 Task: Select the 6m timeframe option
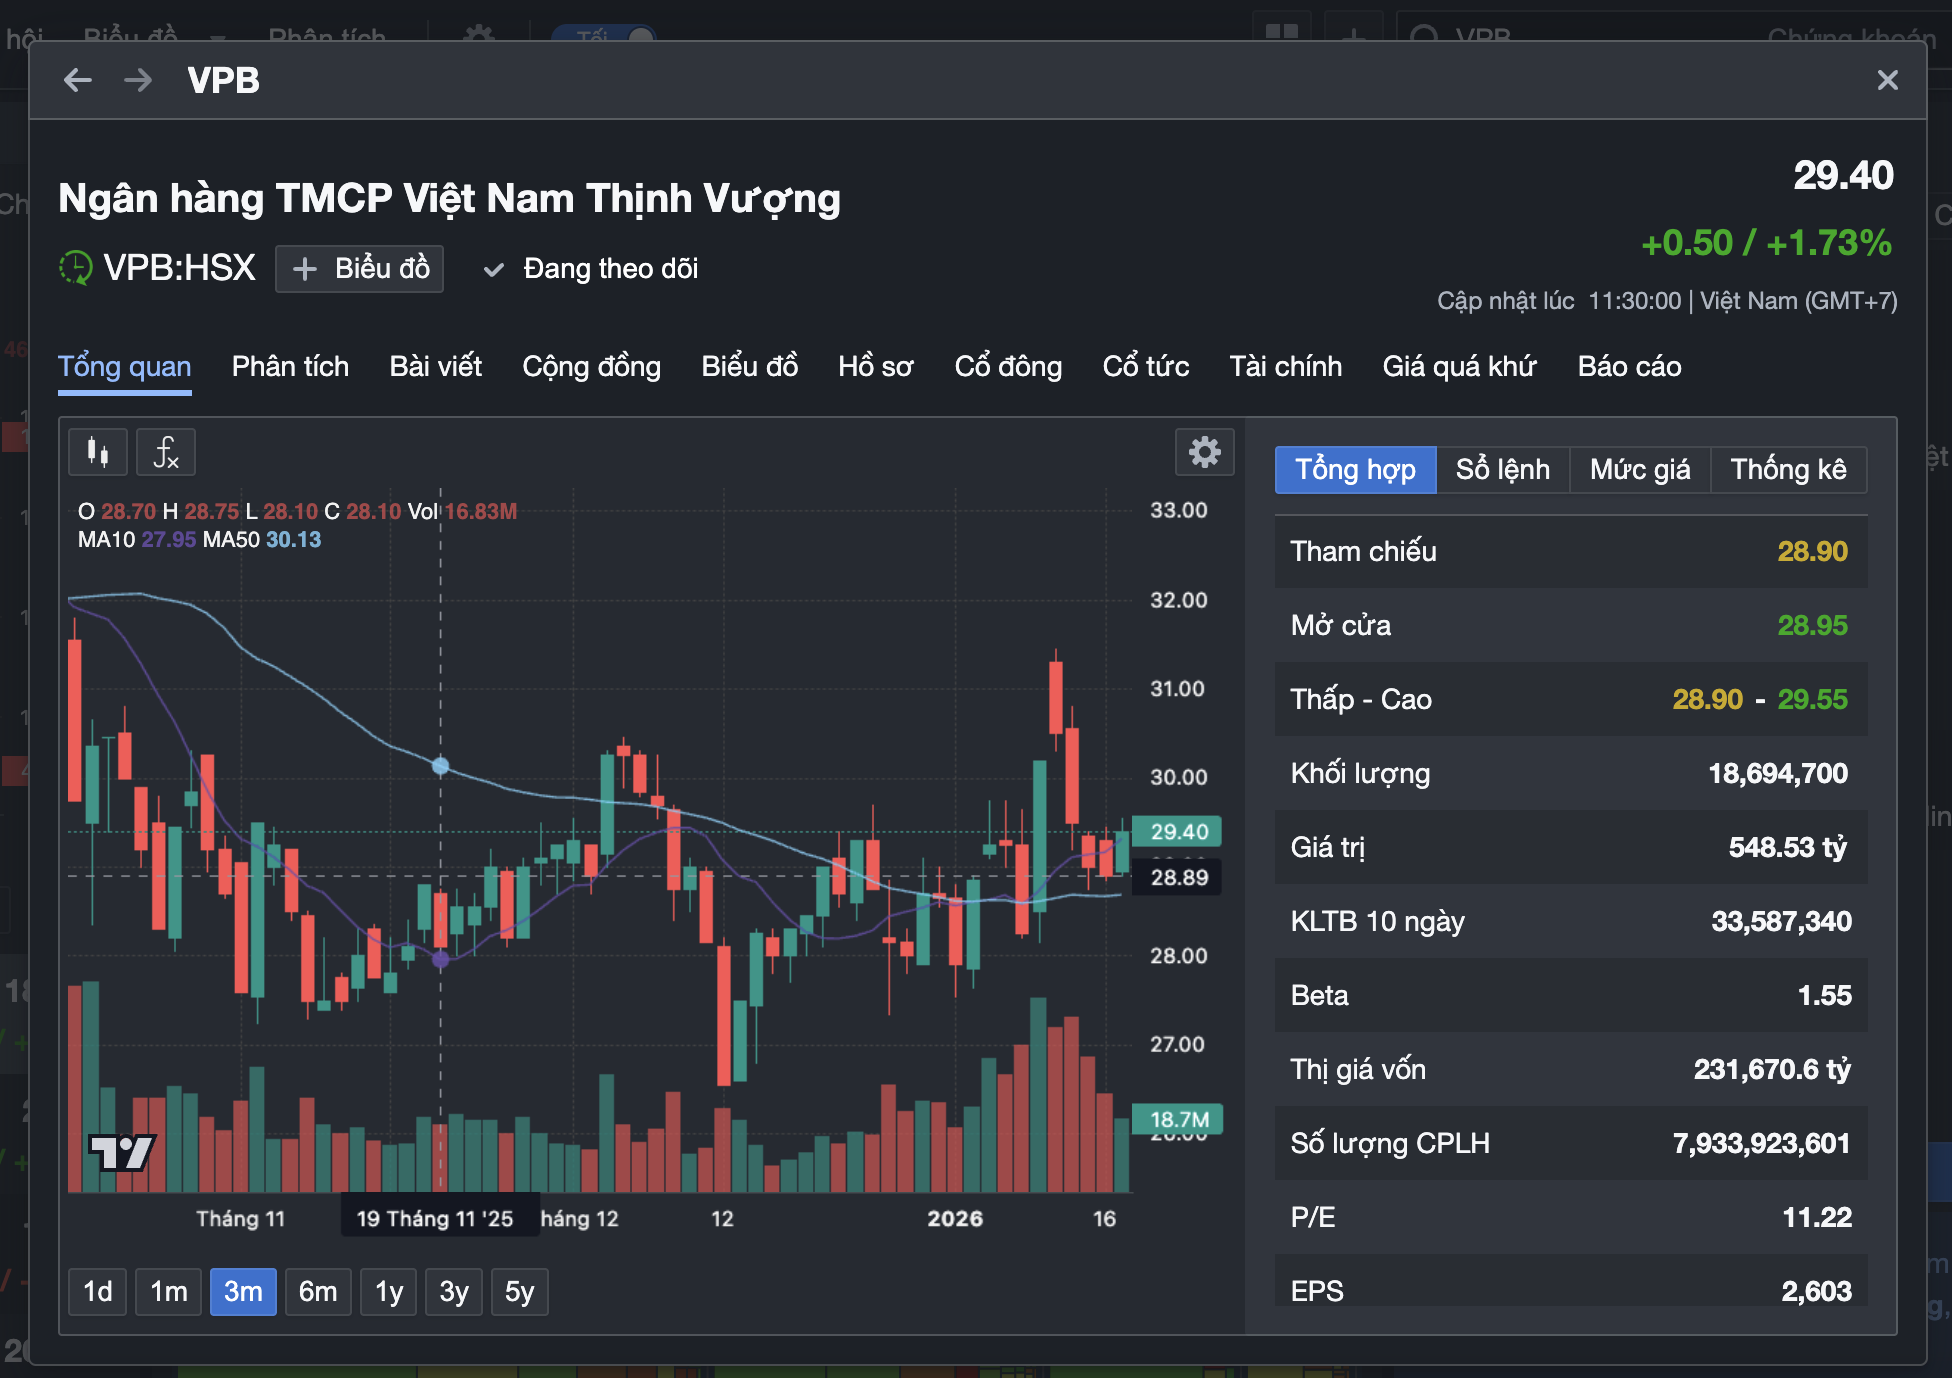tap(318, 1291)
